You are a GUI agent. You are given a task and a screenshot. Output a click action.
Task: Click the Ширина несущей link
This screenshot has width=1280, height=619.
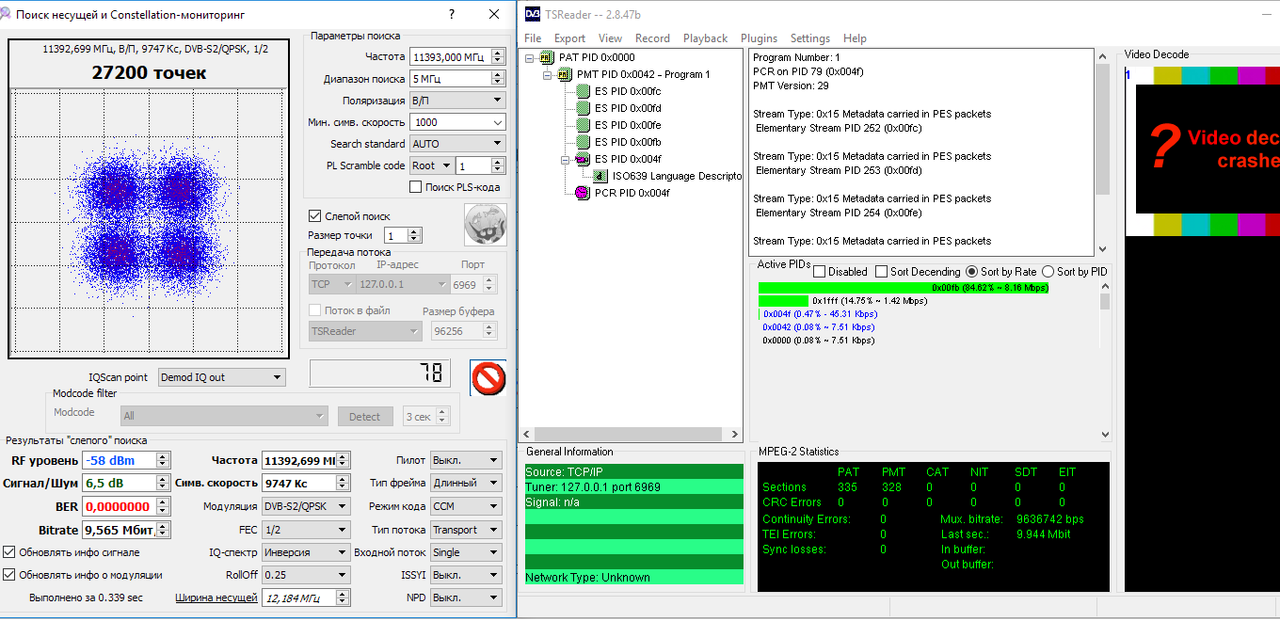[216, 598]
